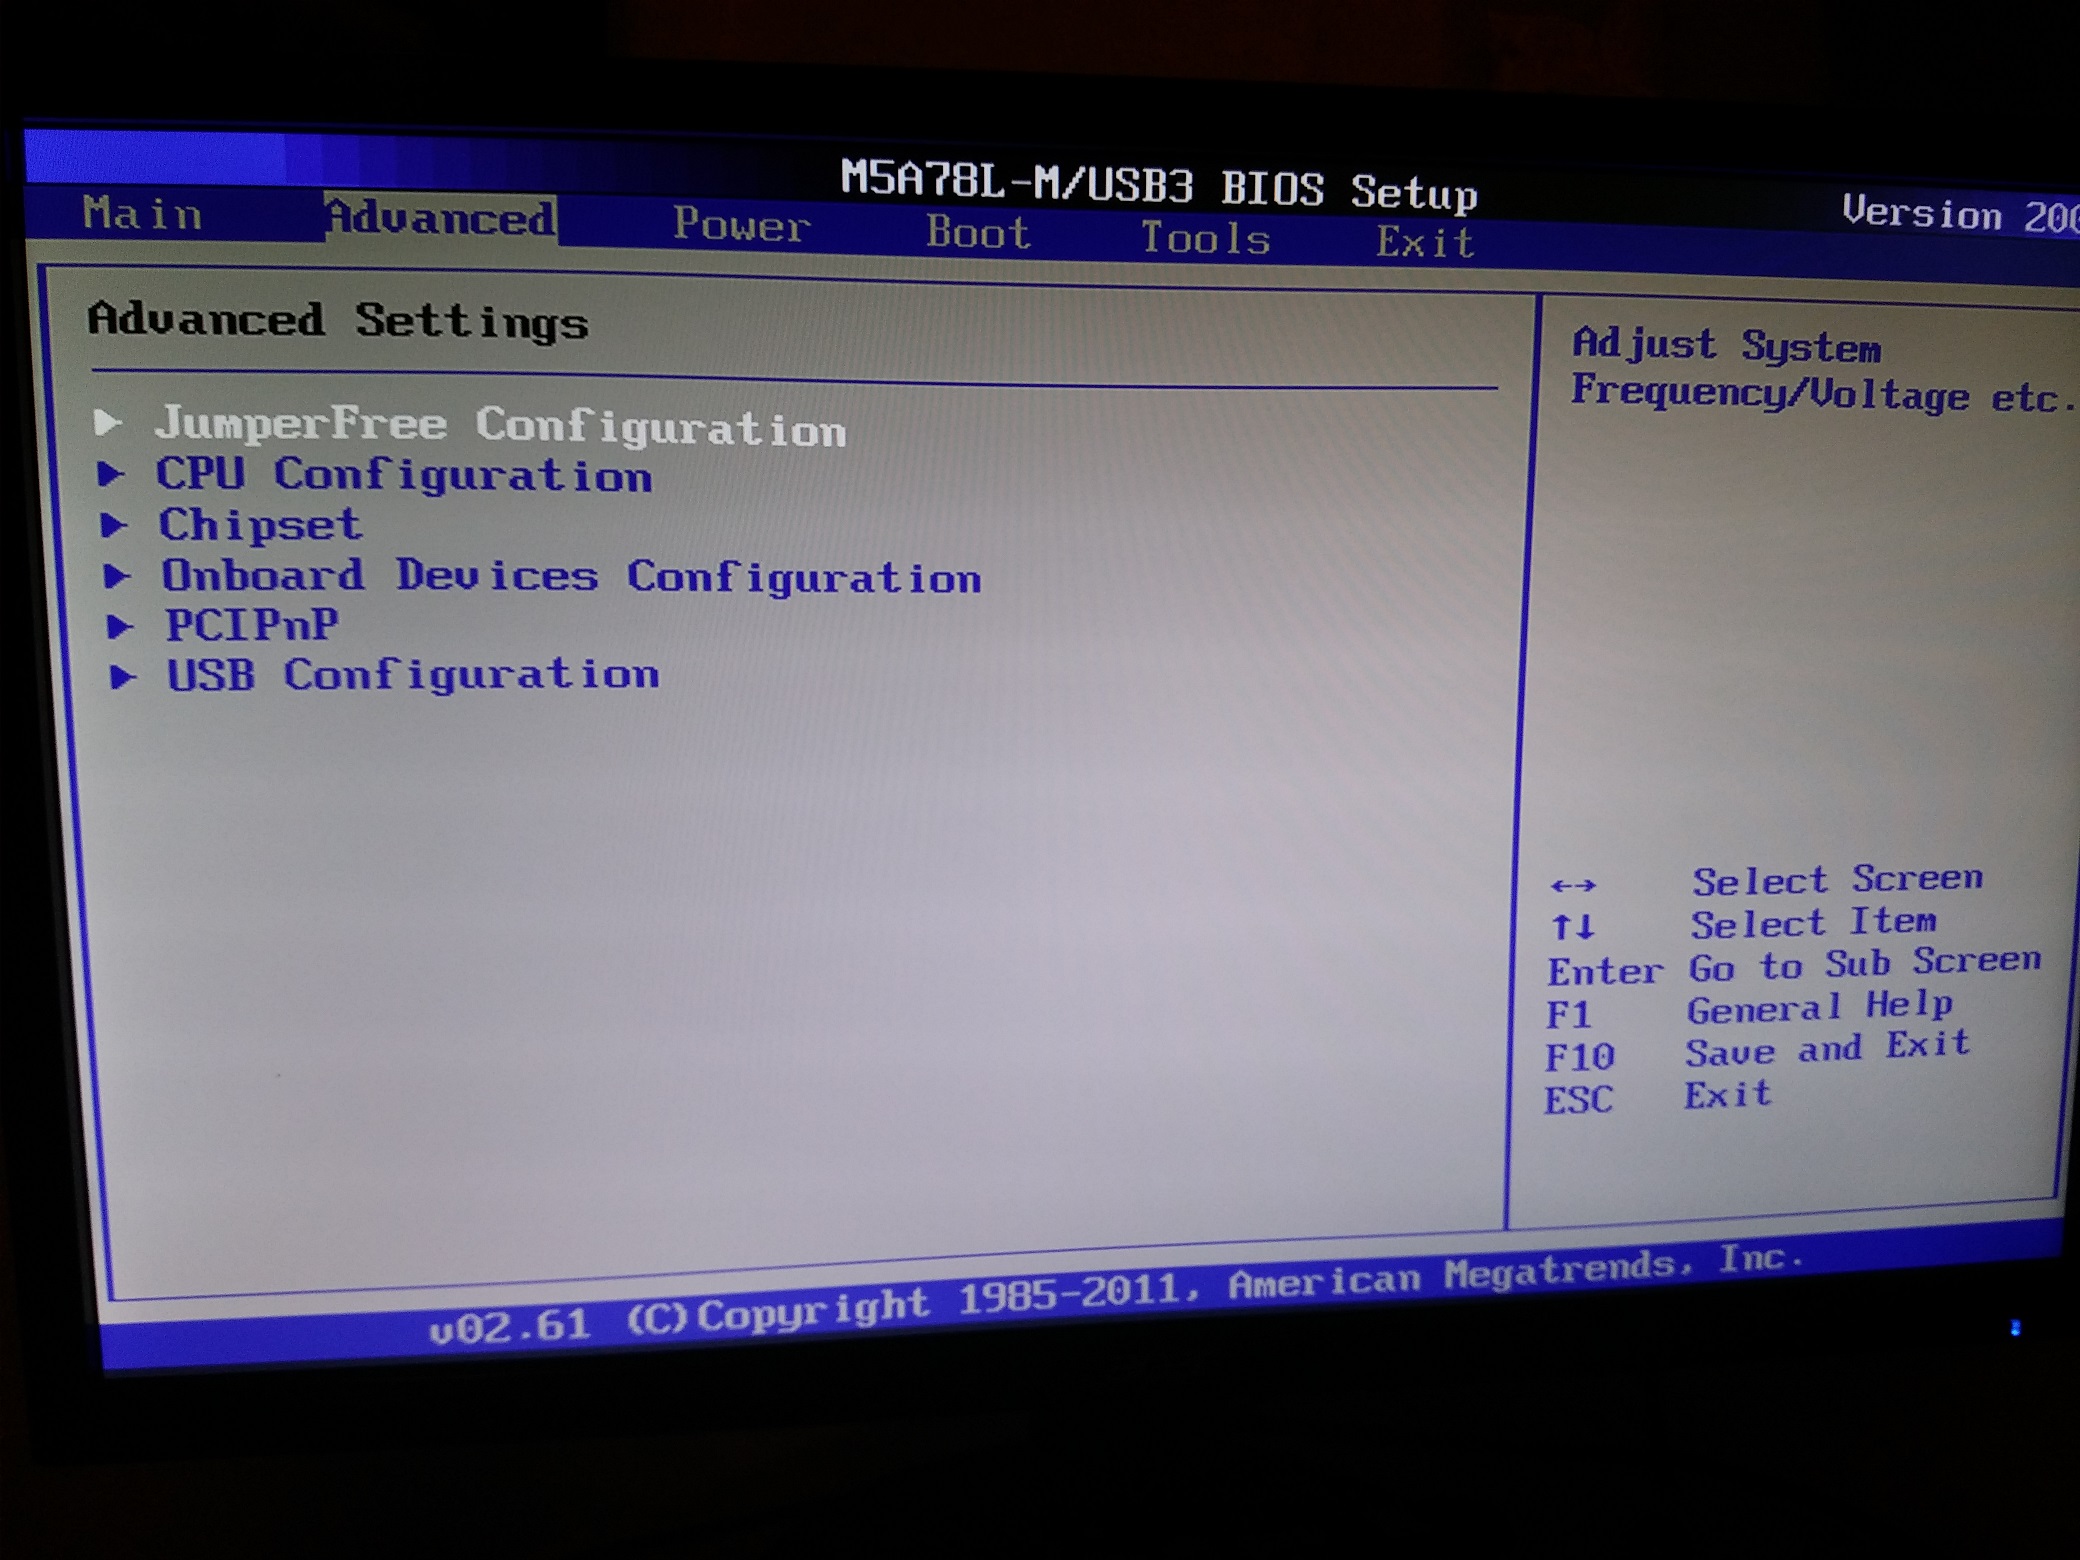Click the arrow icon beside PCIPnP
Screen dimensions: 2080x1560
pyautogui.click(x=120, y=626)
